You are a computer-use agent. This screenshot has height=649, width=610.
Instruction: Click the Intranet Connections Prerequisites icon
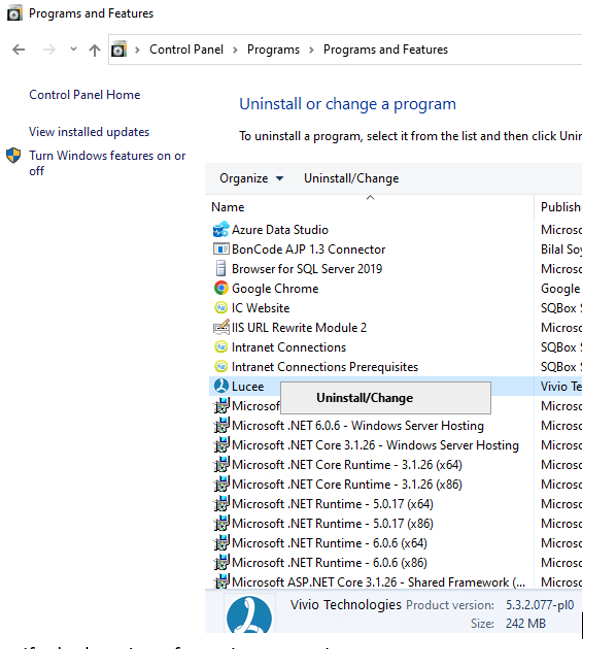221,367
